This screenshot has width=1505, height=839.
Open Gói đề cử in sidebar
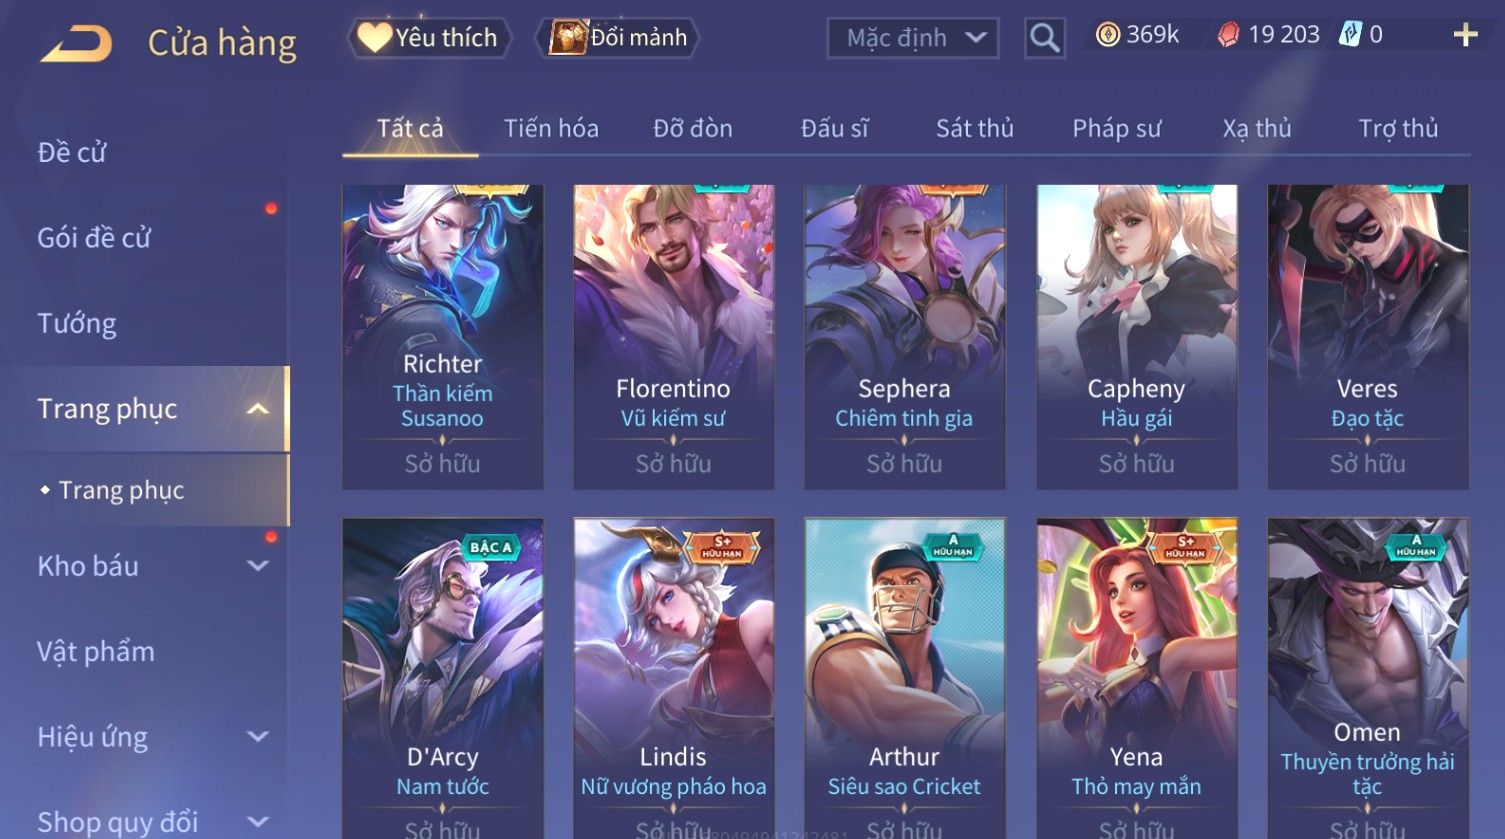pos(94,238)
